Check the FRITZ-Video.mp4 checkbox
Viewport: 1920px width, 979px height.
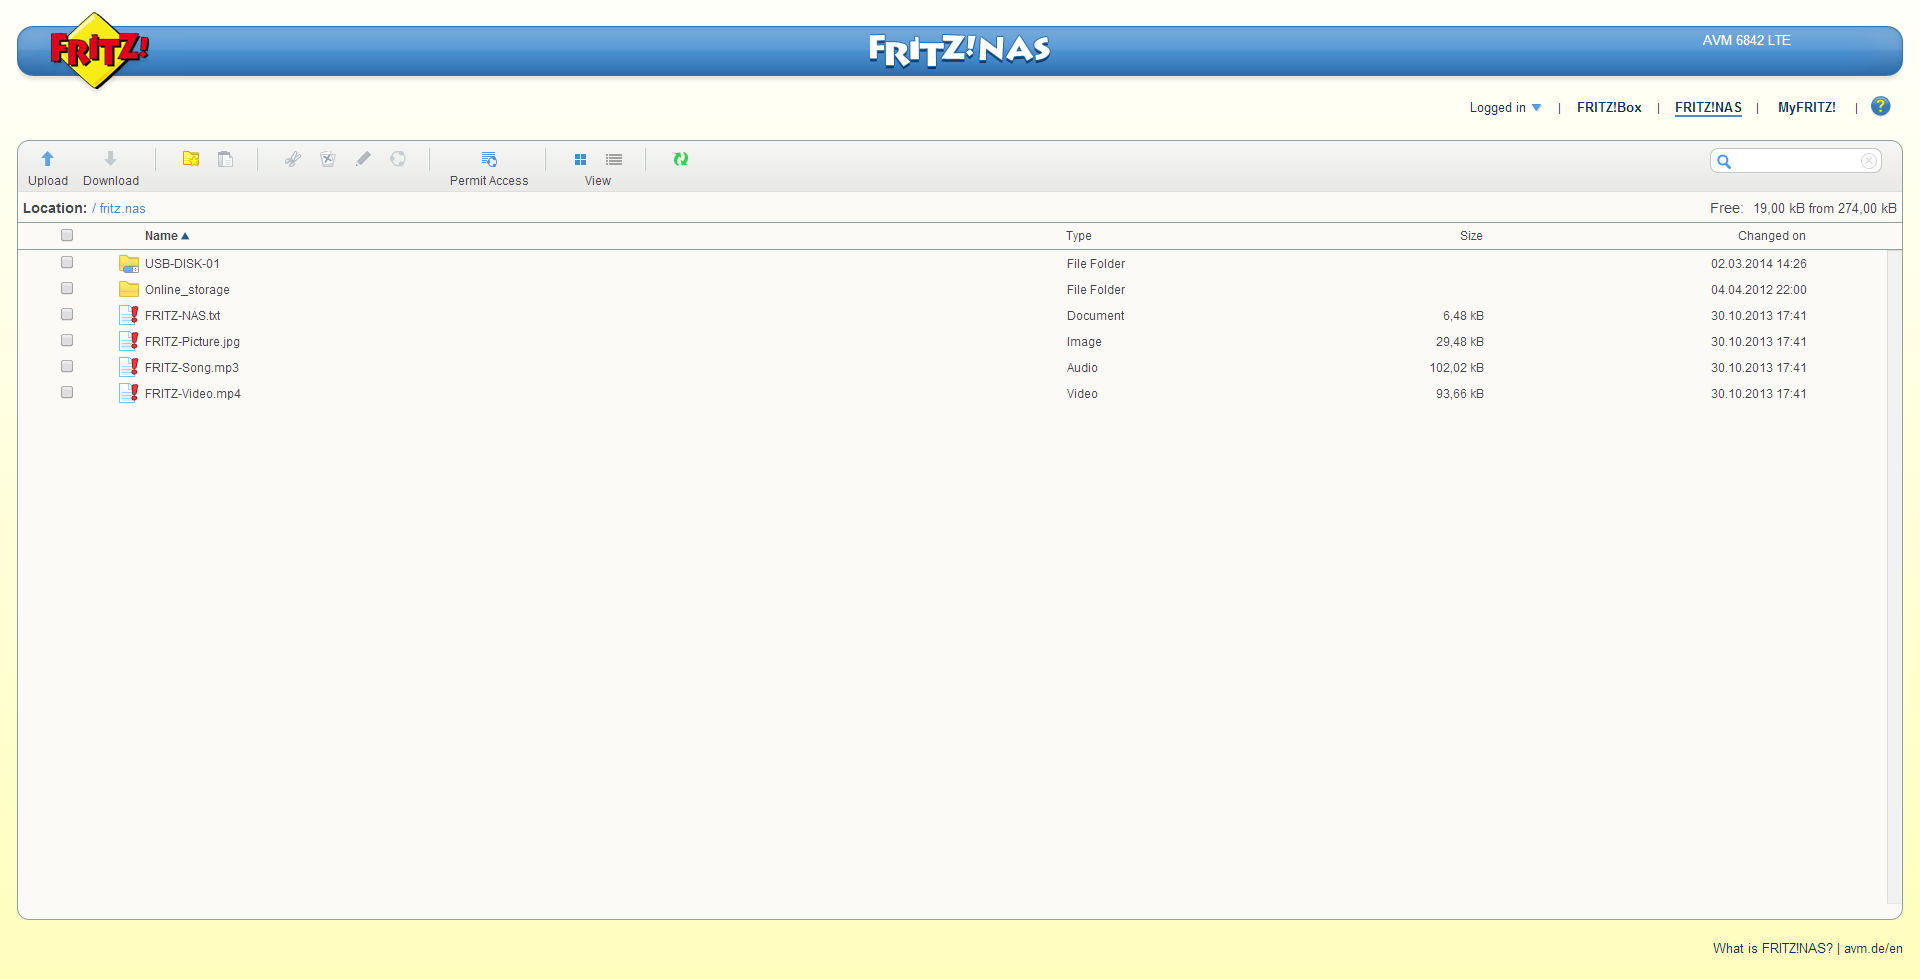coord(67,392)
